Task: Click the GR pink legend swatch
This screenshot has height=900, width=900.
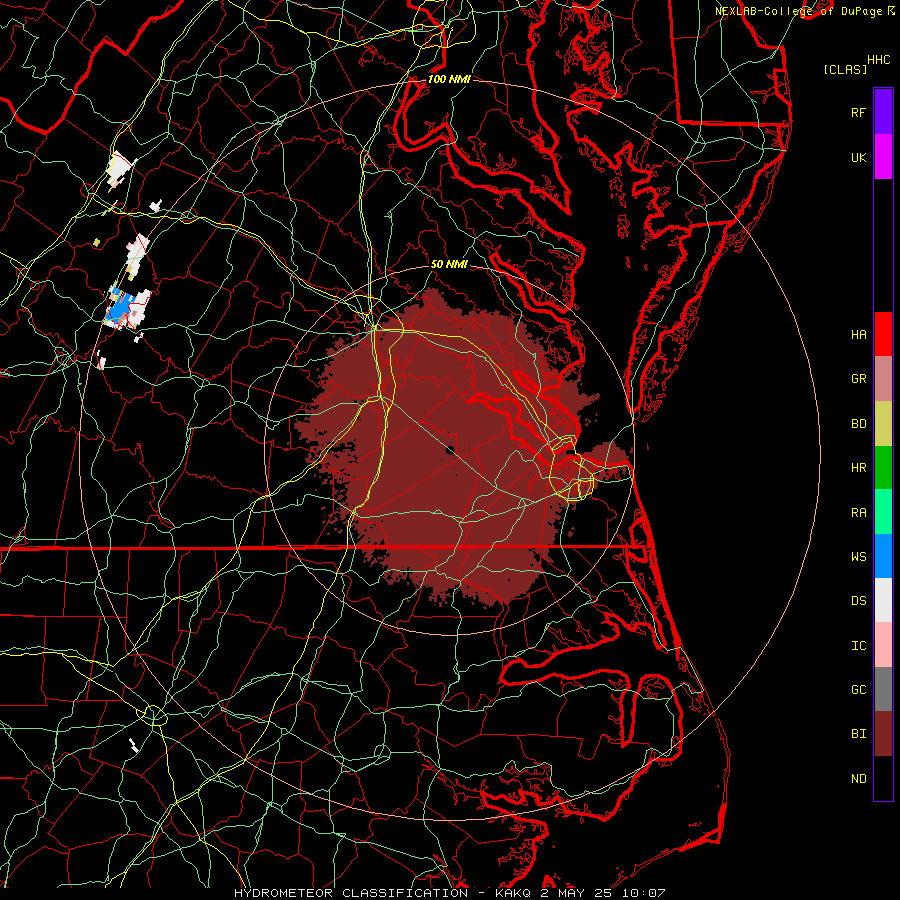Action: tap(883, 379)
